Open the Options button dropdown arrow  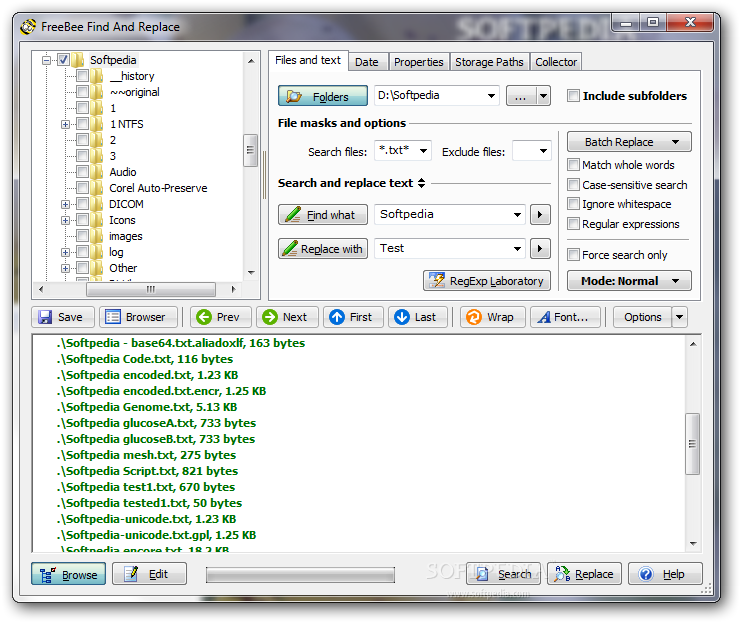680,317
